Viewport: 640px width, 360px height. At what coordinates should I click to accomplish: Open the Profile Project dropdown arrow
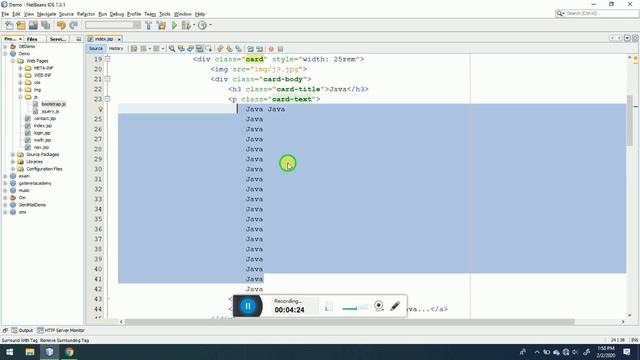[x=210, y=25]
